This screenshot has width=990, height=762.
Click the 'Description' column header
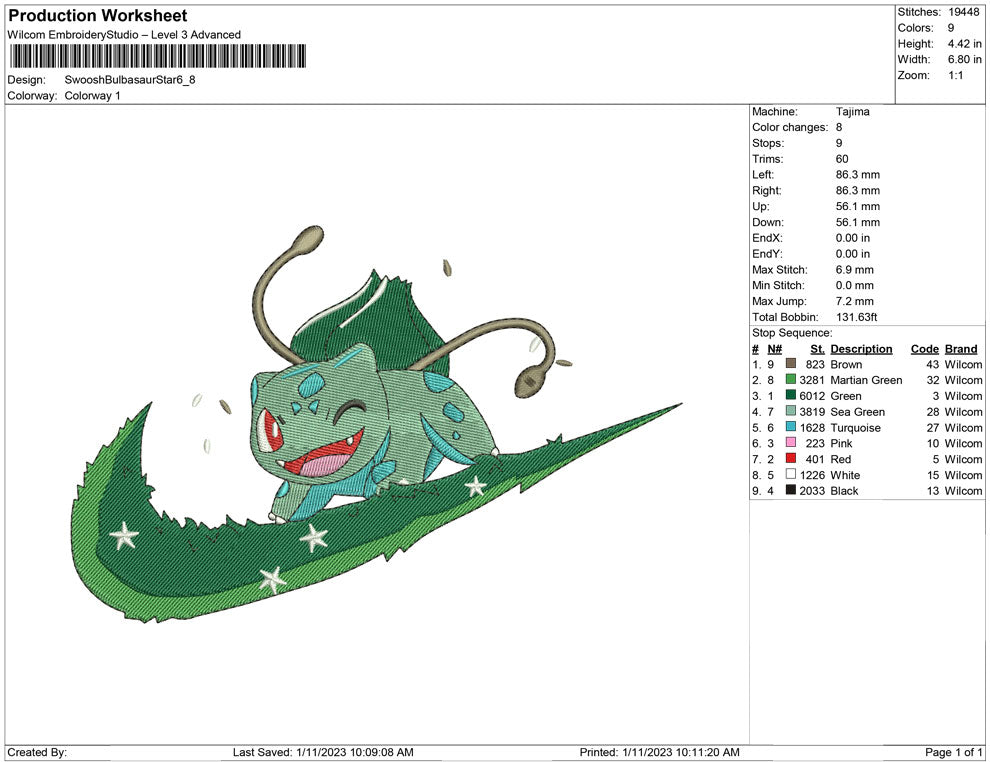(x=861, y=348)
